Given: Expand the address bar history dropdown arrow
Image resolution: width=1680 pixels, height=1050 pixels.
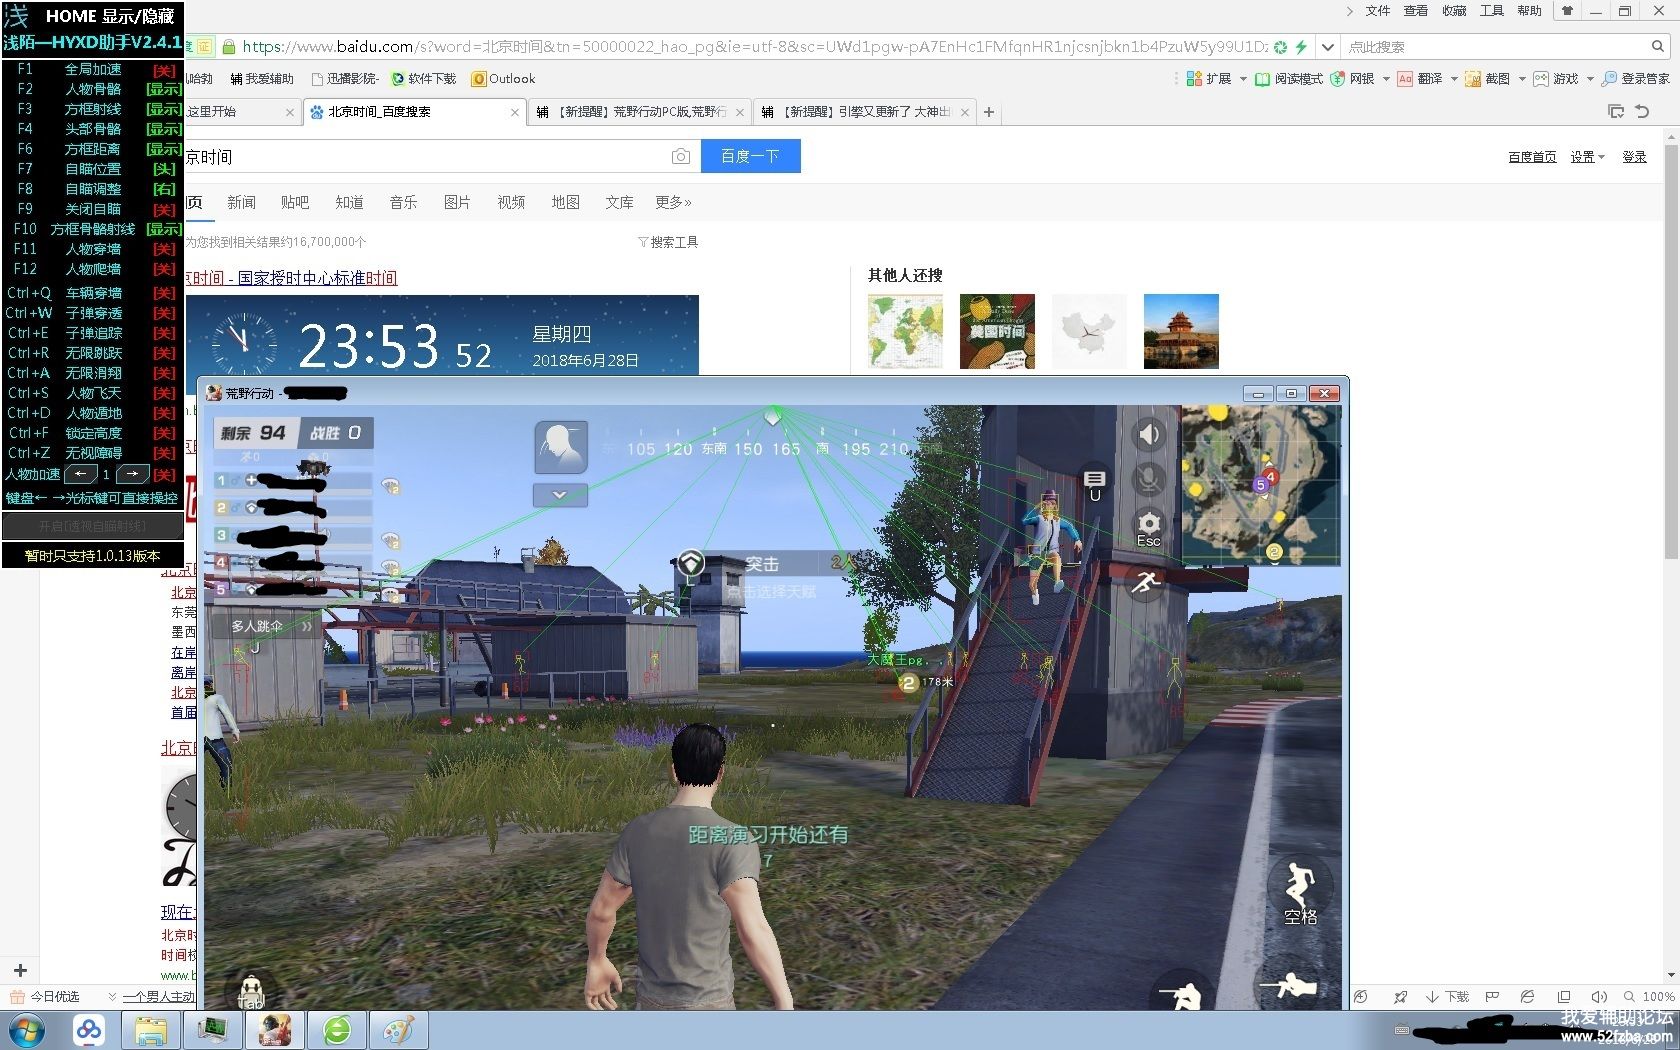Looking at the screenshot, I should coord(1327,46).
